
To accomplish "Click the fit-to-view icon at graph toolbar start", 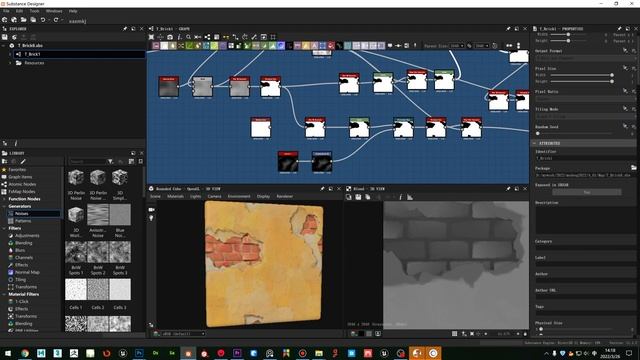I will click(x=151, y=37).
